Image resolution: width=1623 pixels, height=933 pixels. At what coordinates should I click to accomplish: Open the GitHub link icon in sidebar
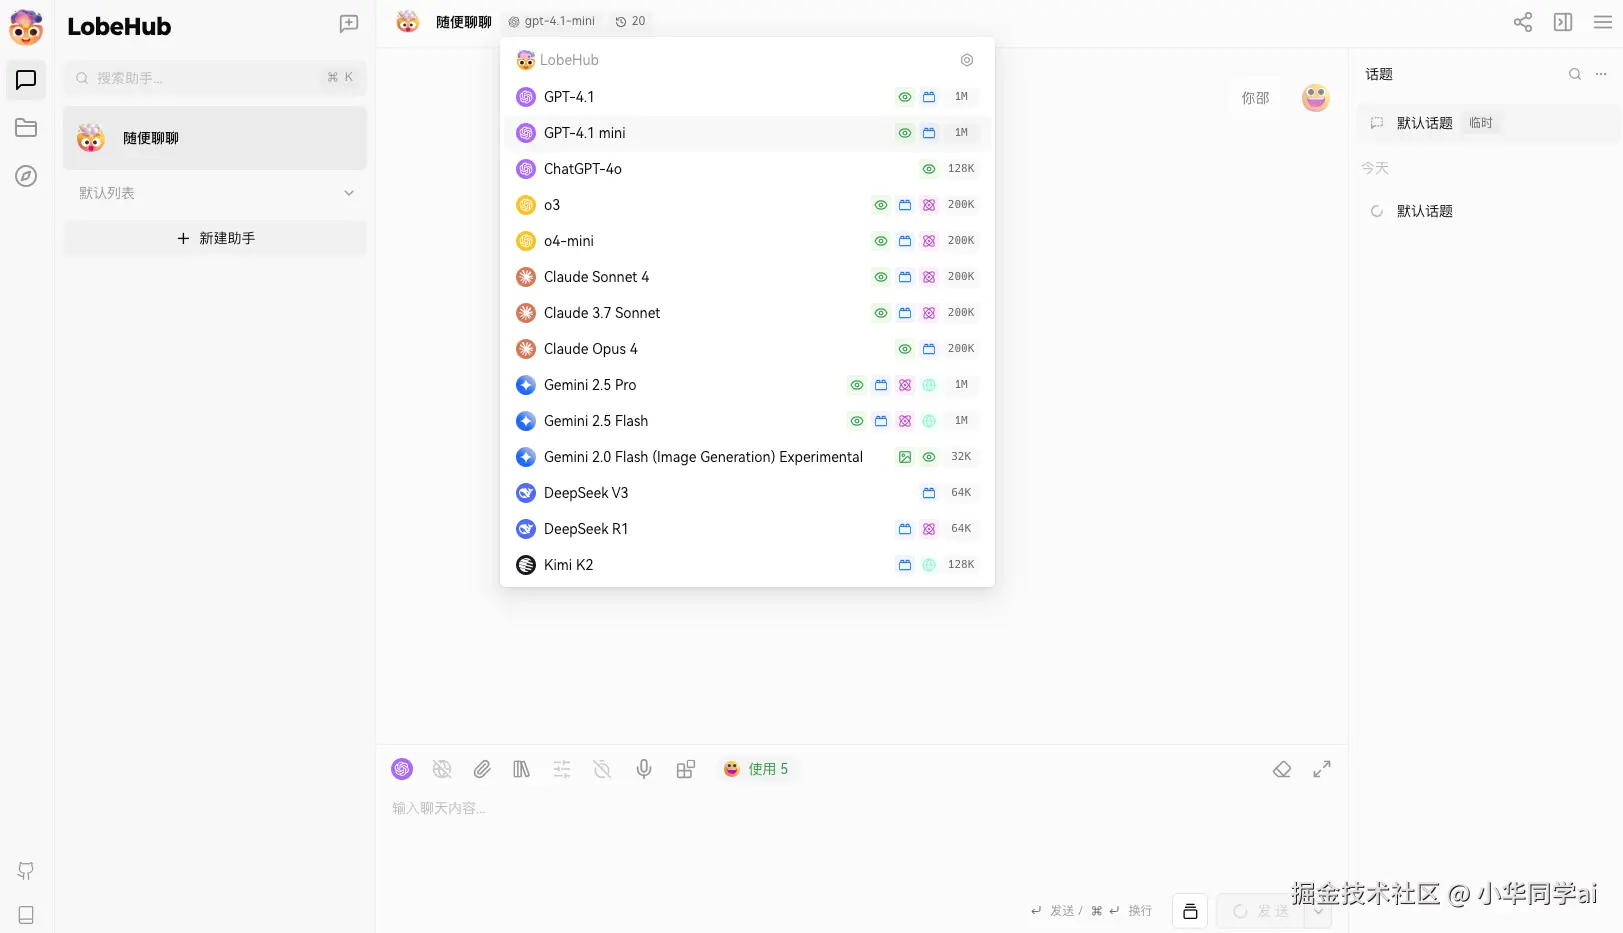pyautogui.click(x=26, y=871)
